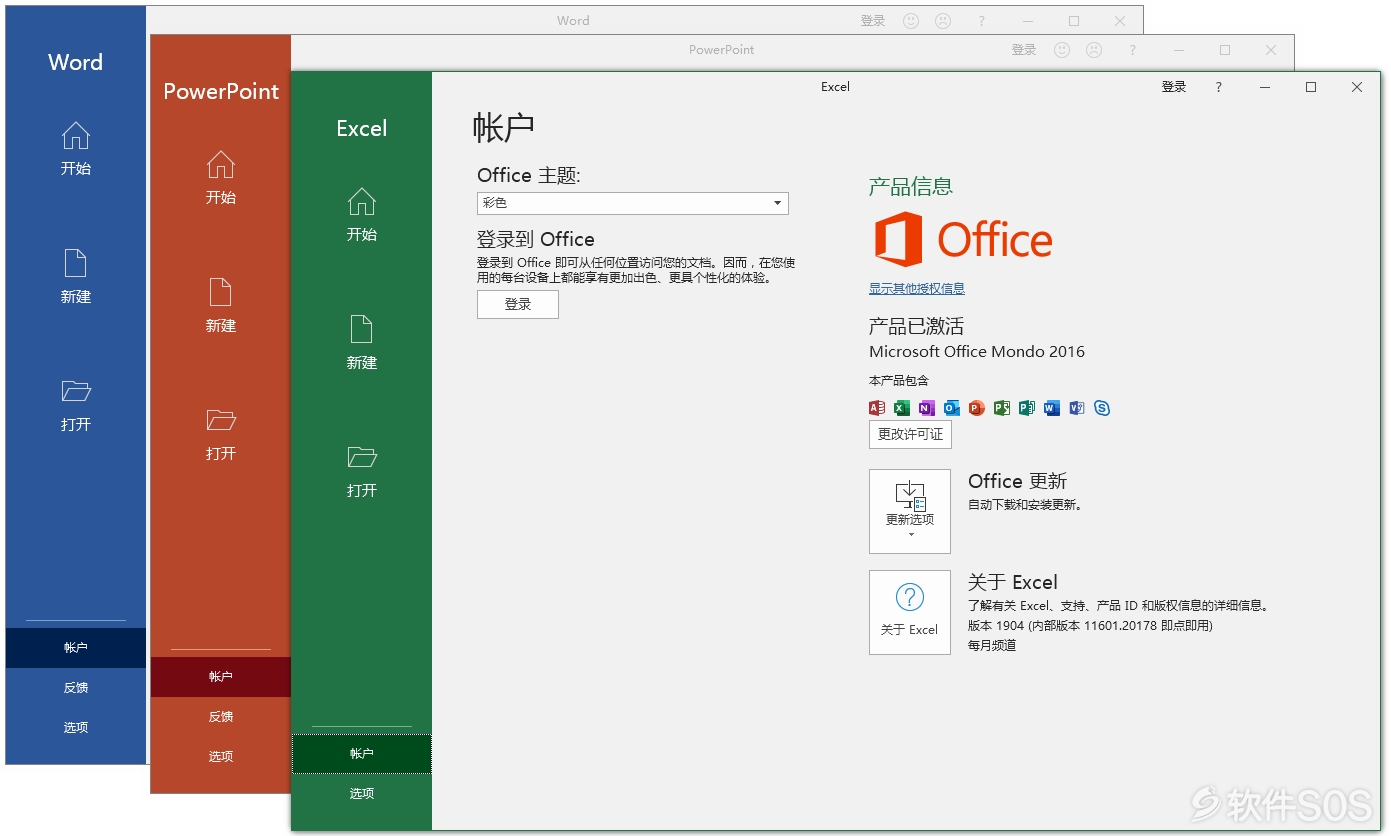Select 帐户 tab in Excel sidebar
1391x836 pixels.
click(x=362, y=754)
